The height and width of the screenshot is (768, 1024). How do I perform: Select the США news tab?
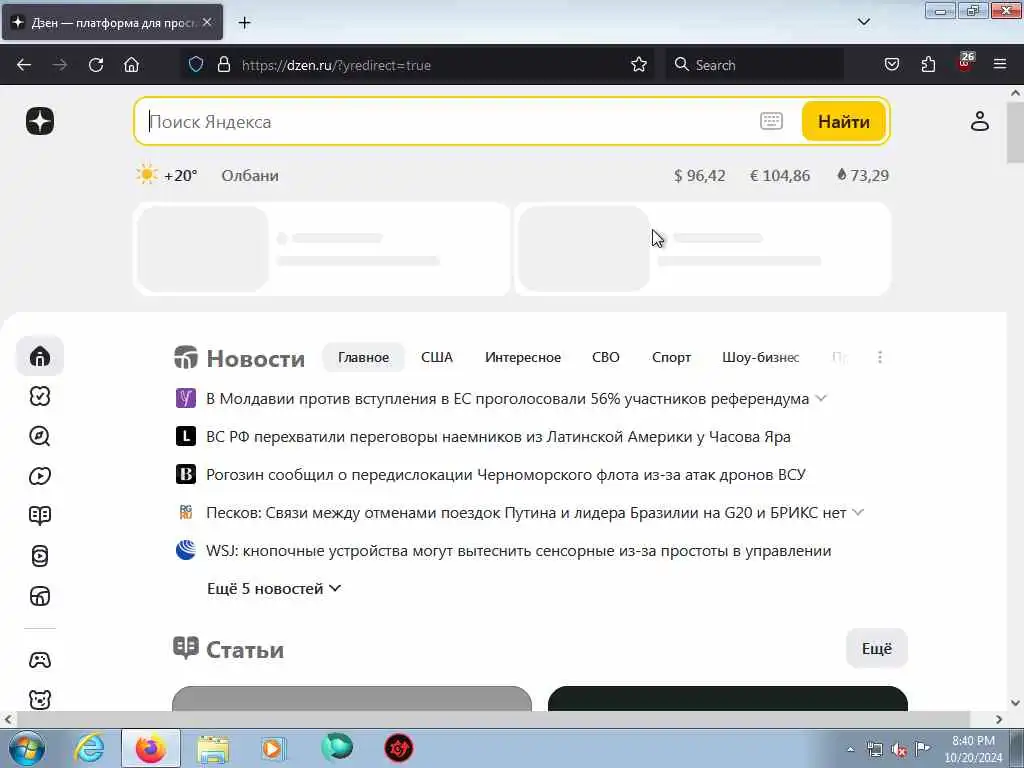(x=436, y=357)
